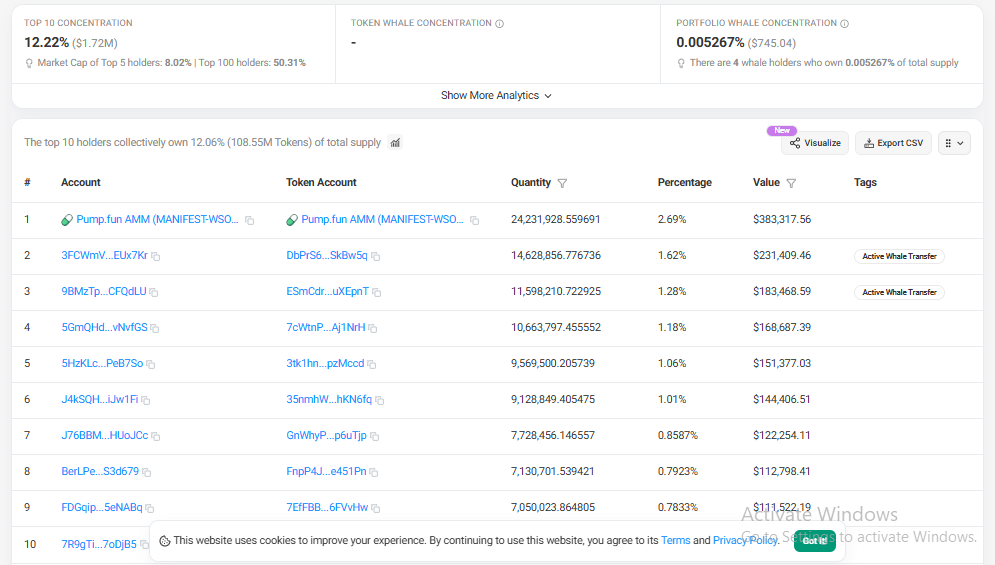Select percentage 0.8587%

pos(678,435)
